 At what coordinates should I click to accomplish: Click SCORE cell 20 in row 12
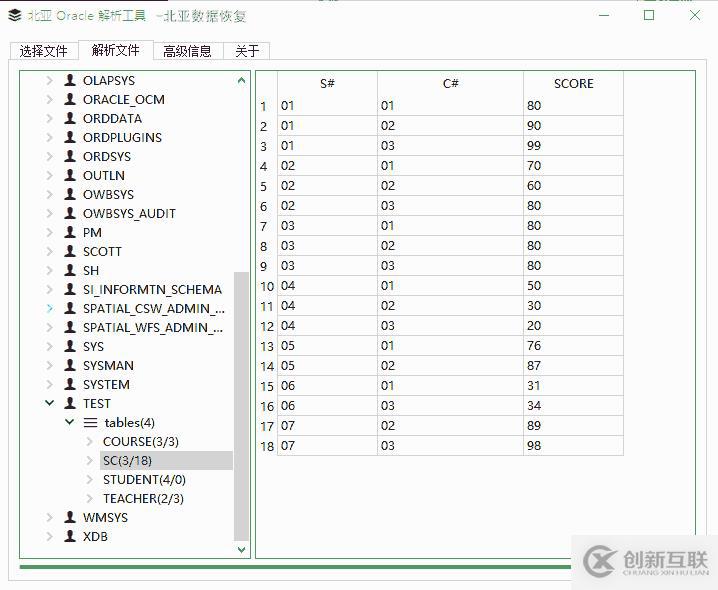pyautogui.click(x=573, y=326)
